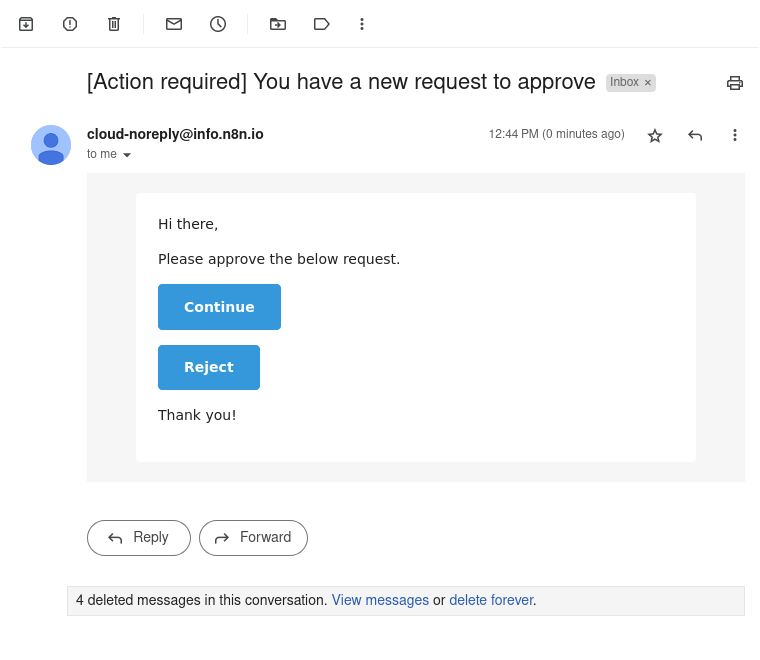Open the toolbar's three-dot More menu
Image resolution: width=760 pixels, height=660 pixels.
[x=362, y=24]
